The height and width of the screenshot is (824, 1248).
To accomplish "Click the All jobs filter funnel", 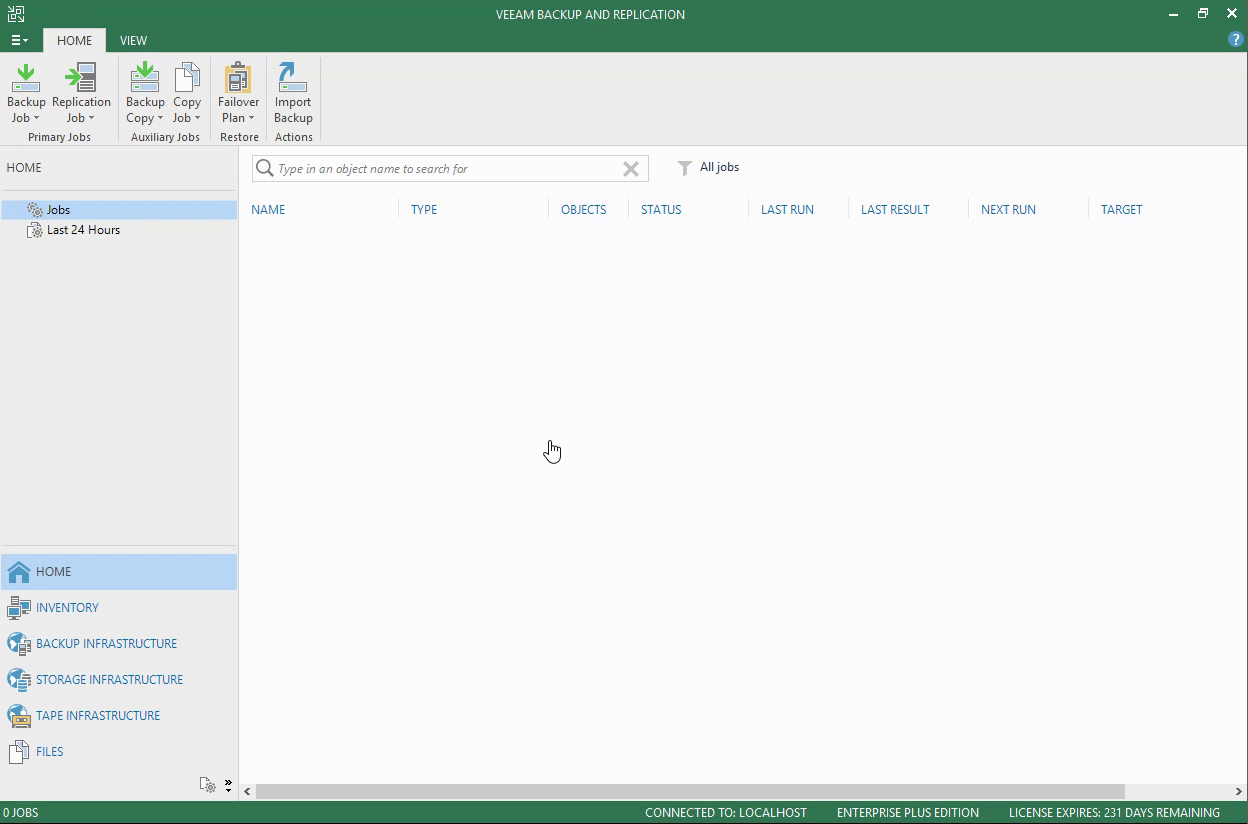I will coord(685,168).
